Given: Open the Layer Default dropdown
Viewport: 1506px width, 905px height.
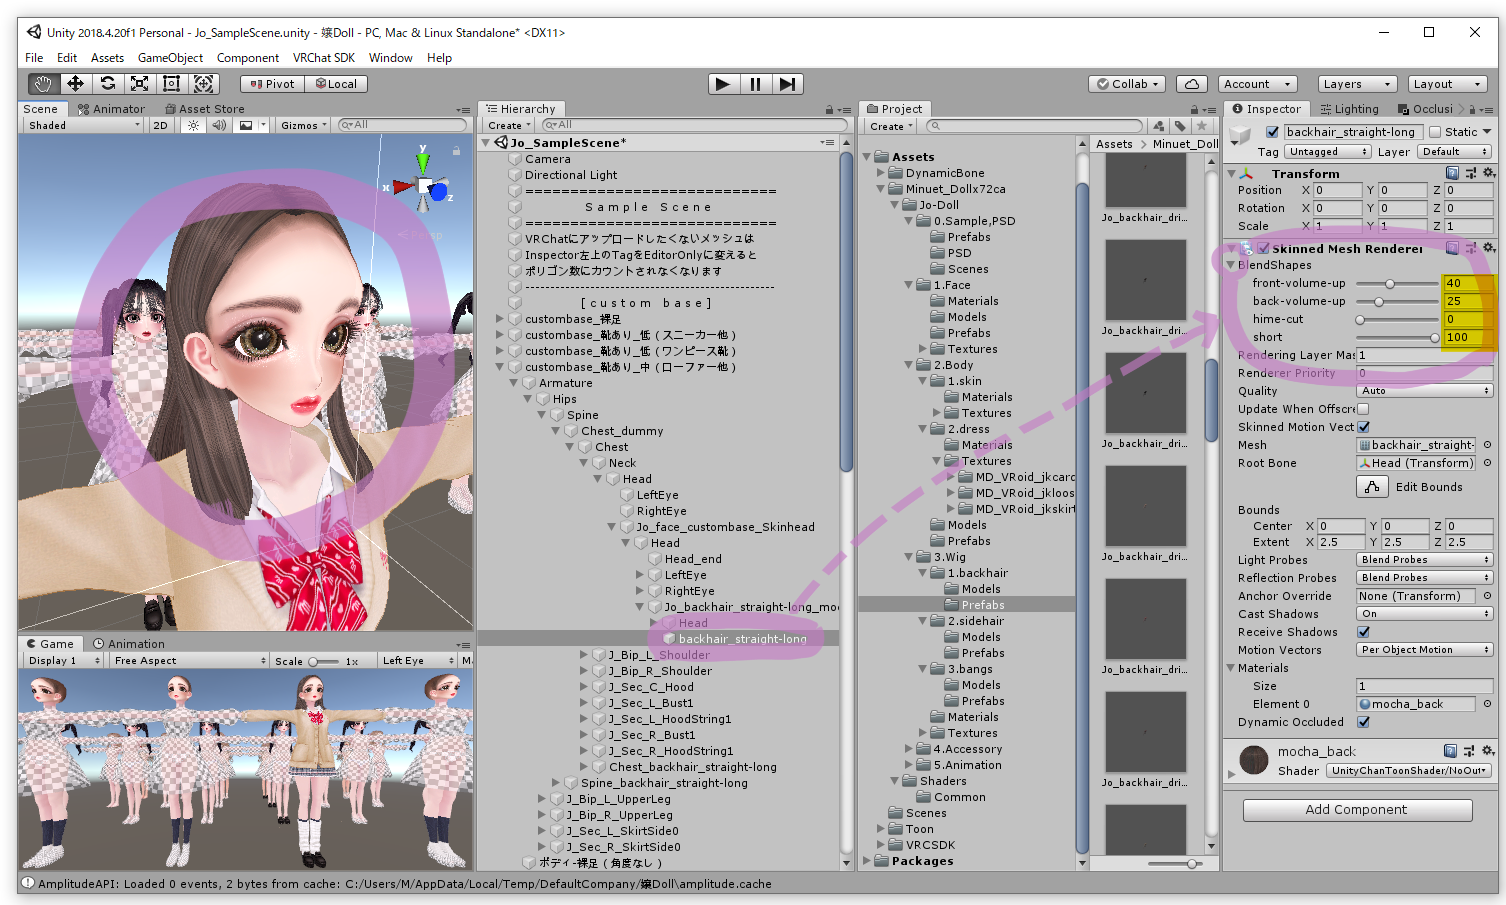Looking at the screenshot, I should pyautogui.click(x=1455, y=152).
